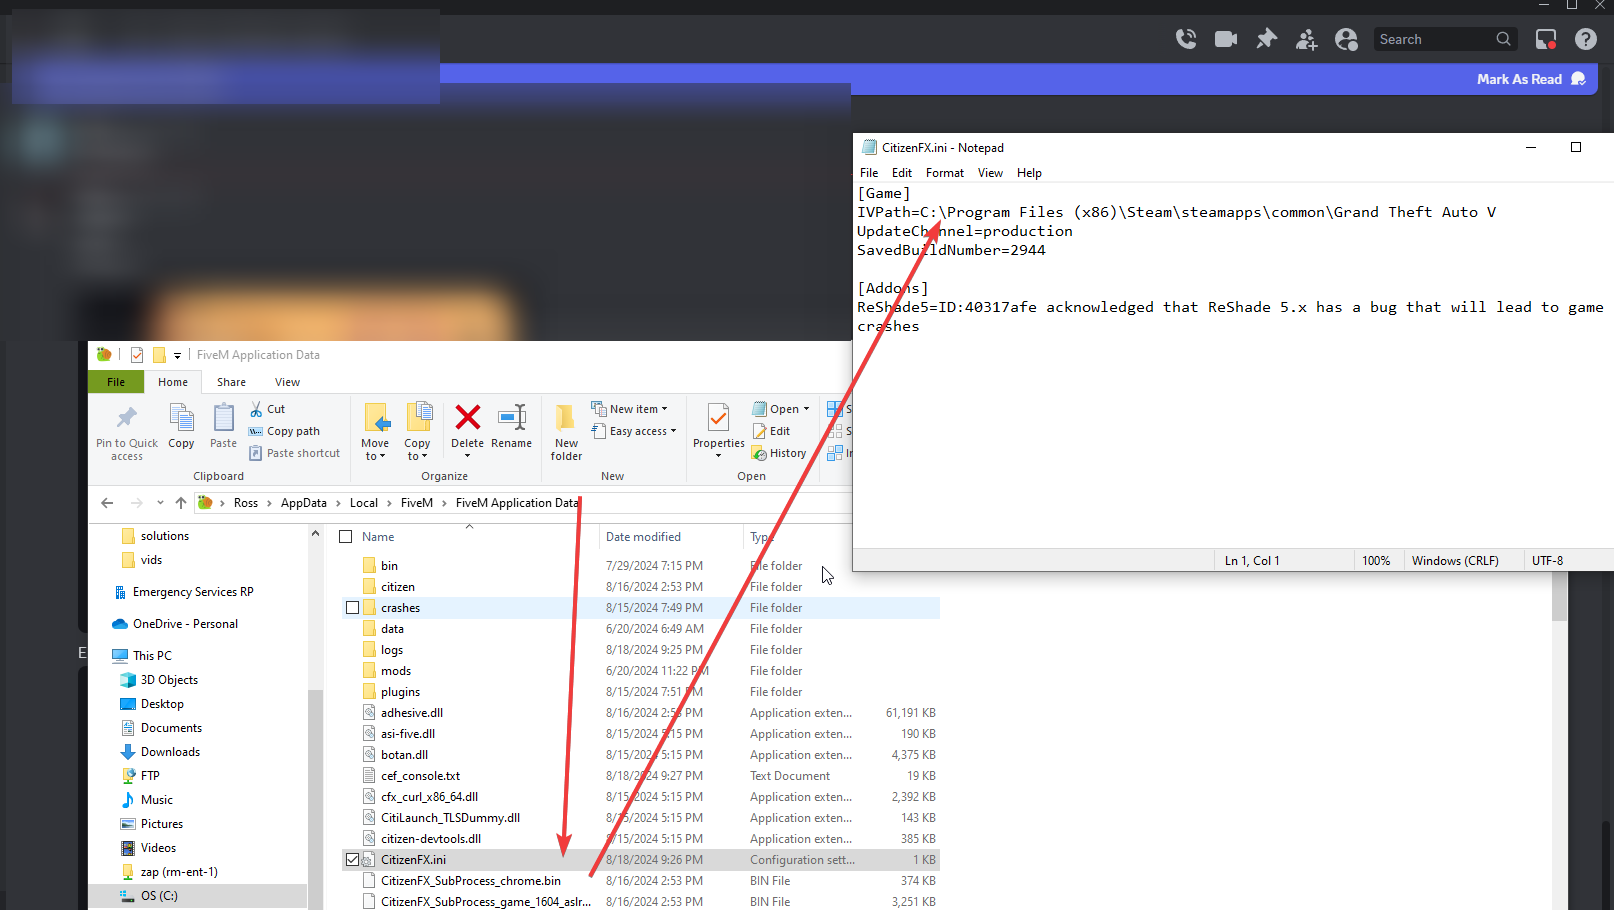Click into Discord Search field
1614x910 pixels.
point(1444,39)
